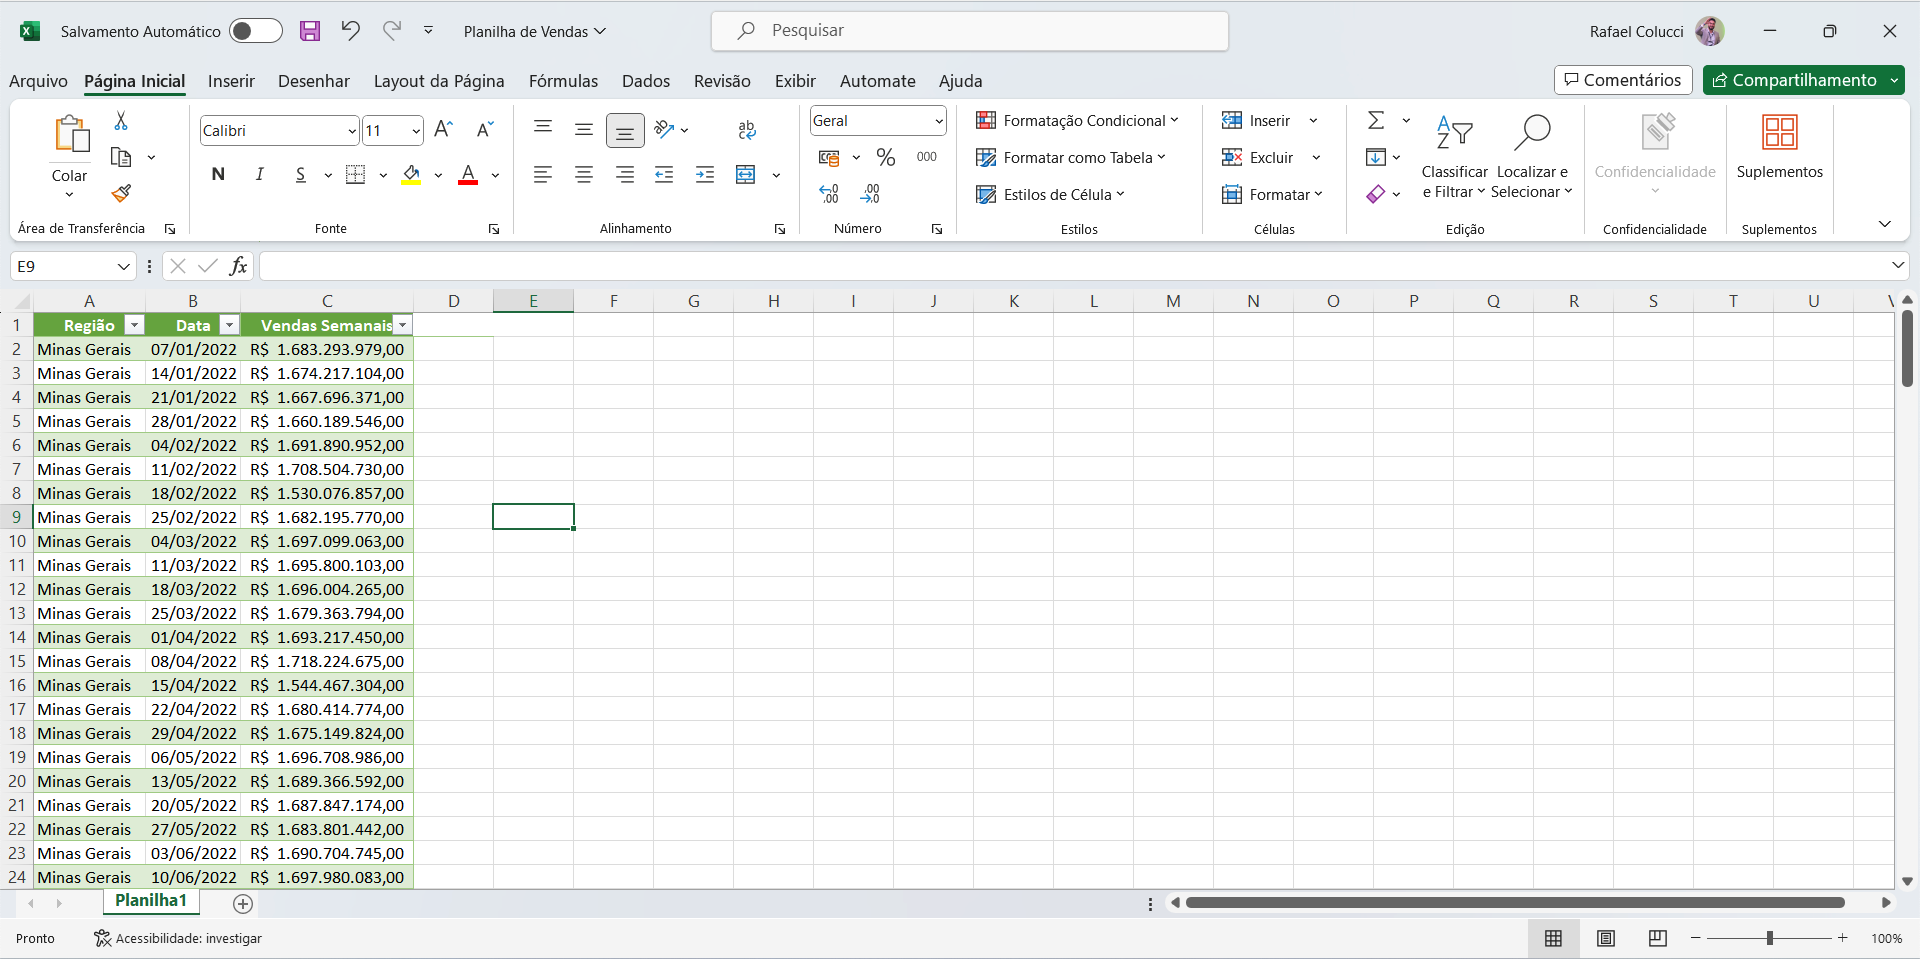Apply red font color A
1920x959 pixels.
point(468,175)
